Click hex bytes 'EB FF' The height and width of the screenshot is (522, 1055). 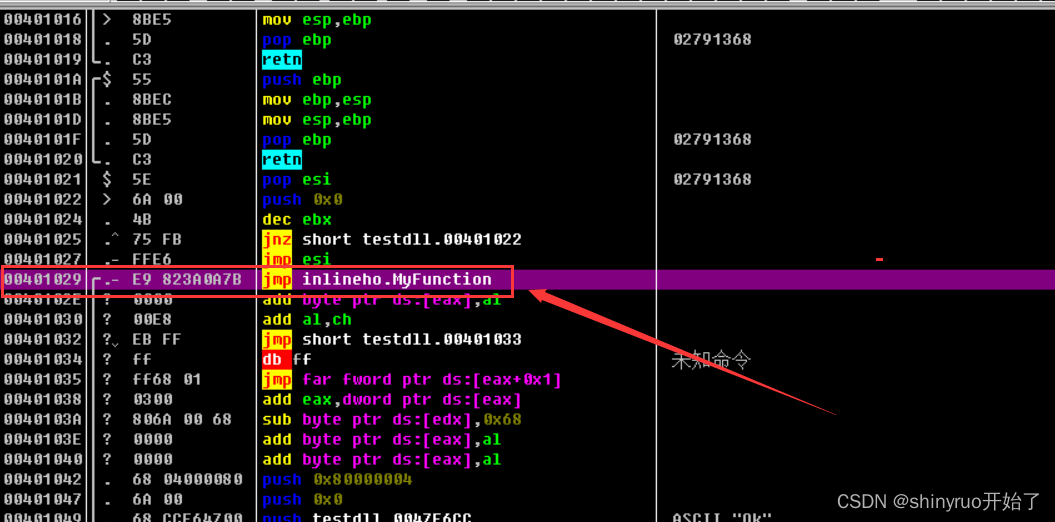157,339
